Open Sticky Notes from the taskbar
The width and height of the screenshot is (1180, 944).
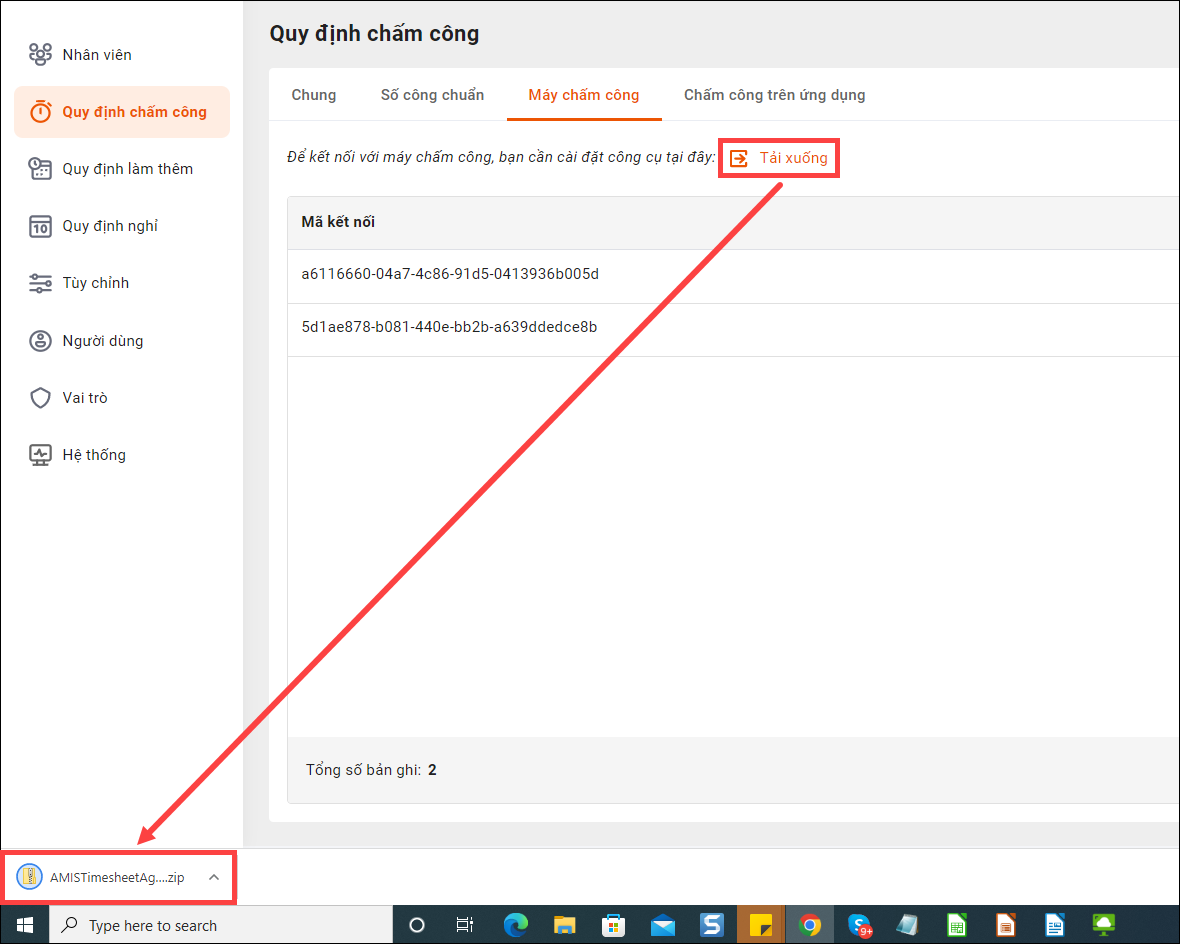coord(761,925)
